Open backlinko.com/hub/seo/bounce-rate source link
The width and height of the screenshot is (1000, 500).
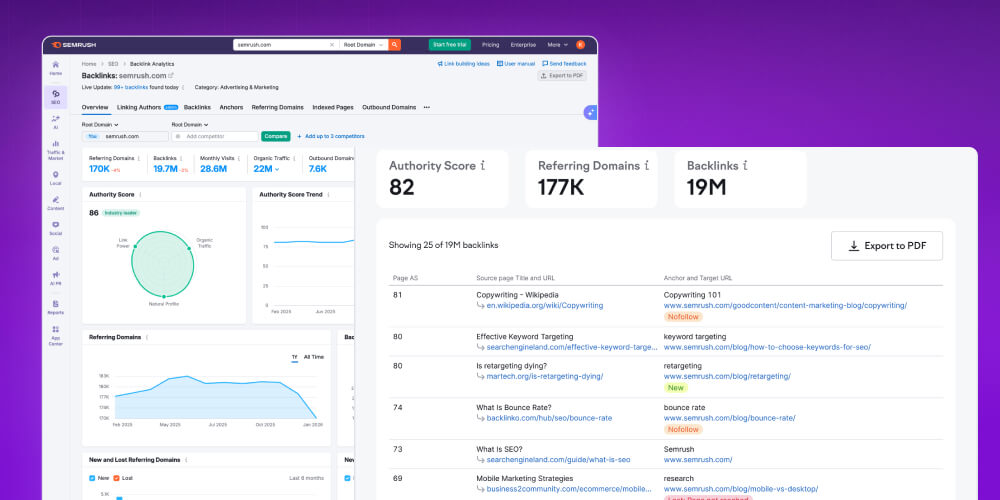point(549,418)
